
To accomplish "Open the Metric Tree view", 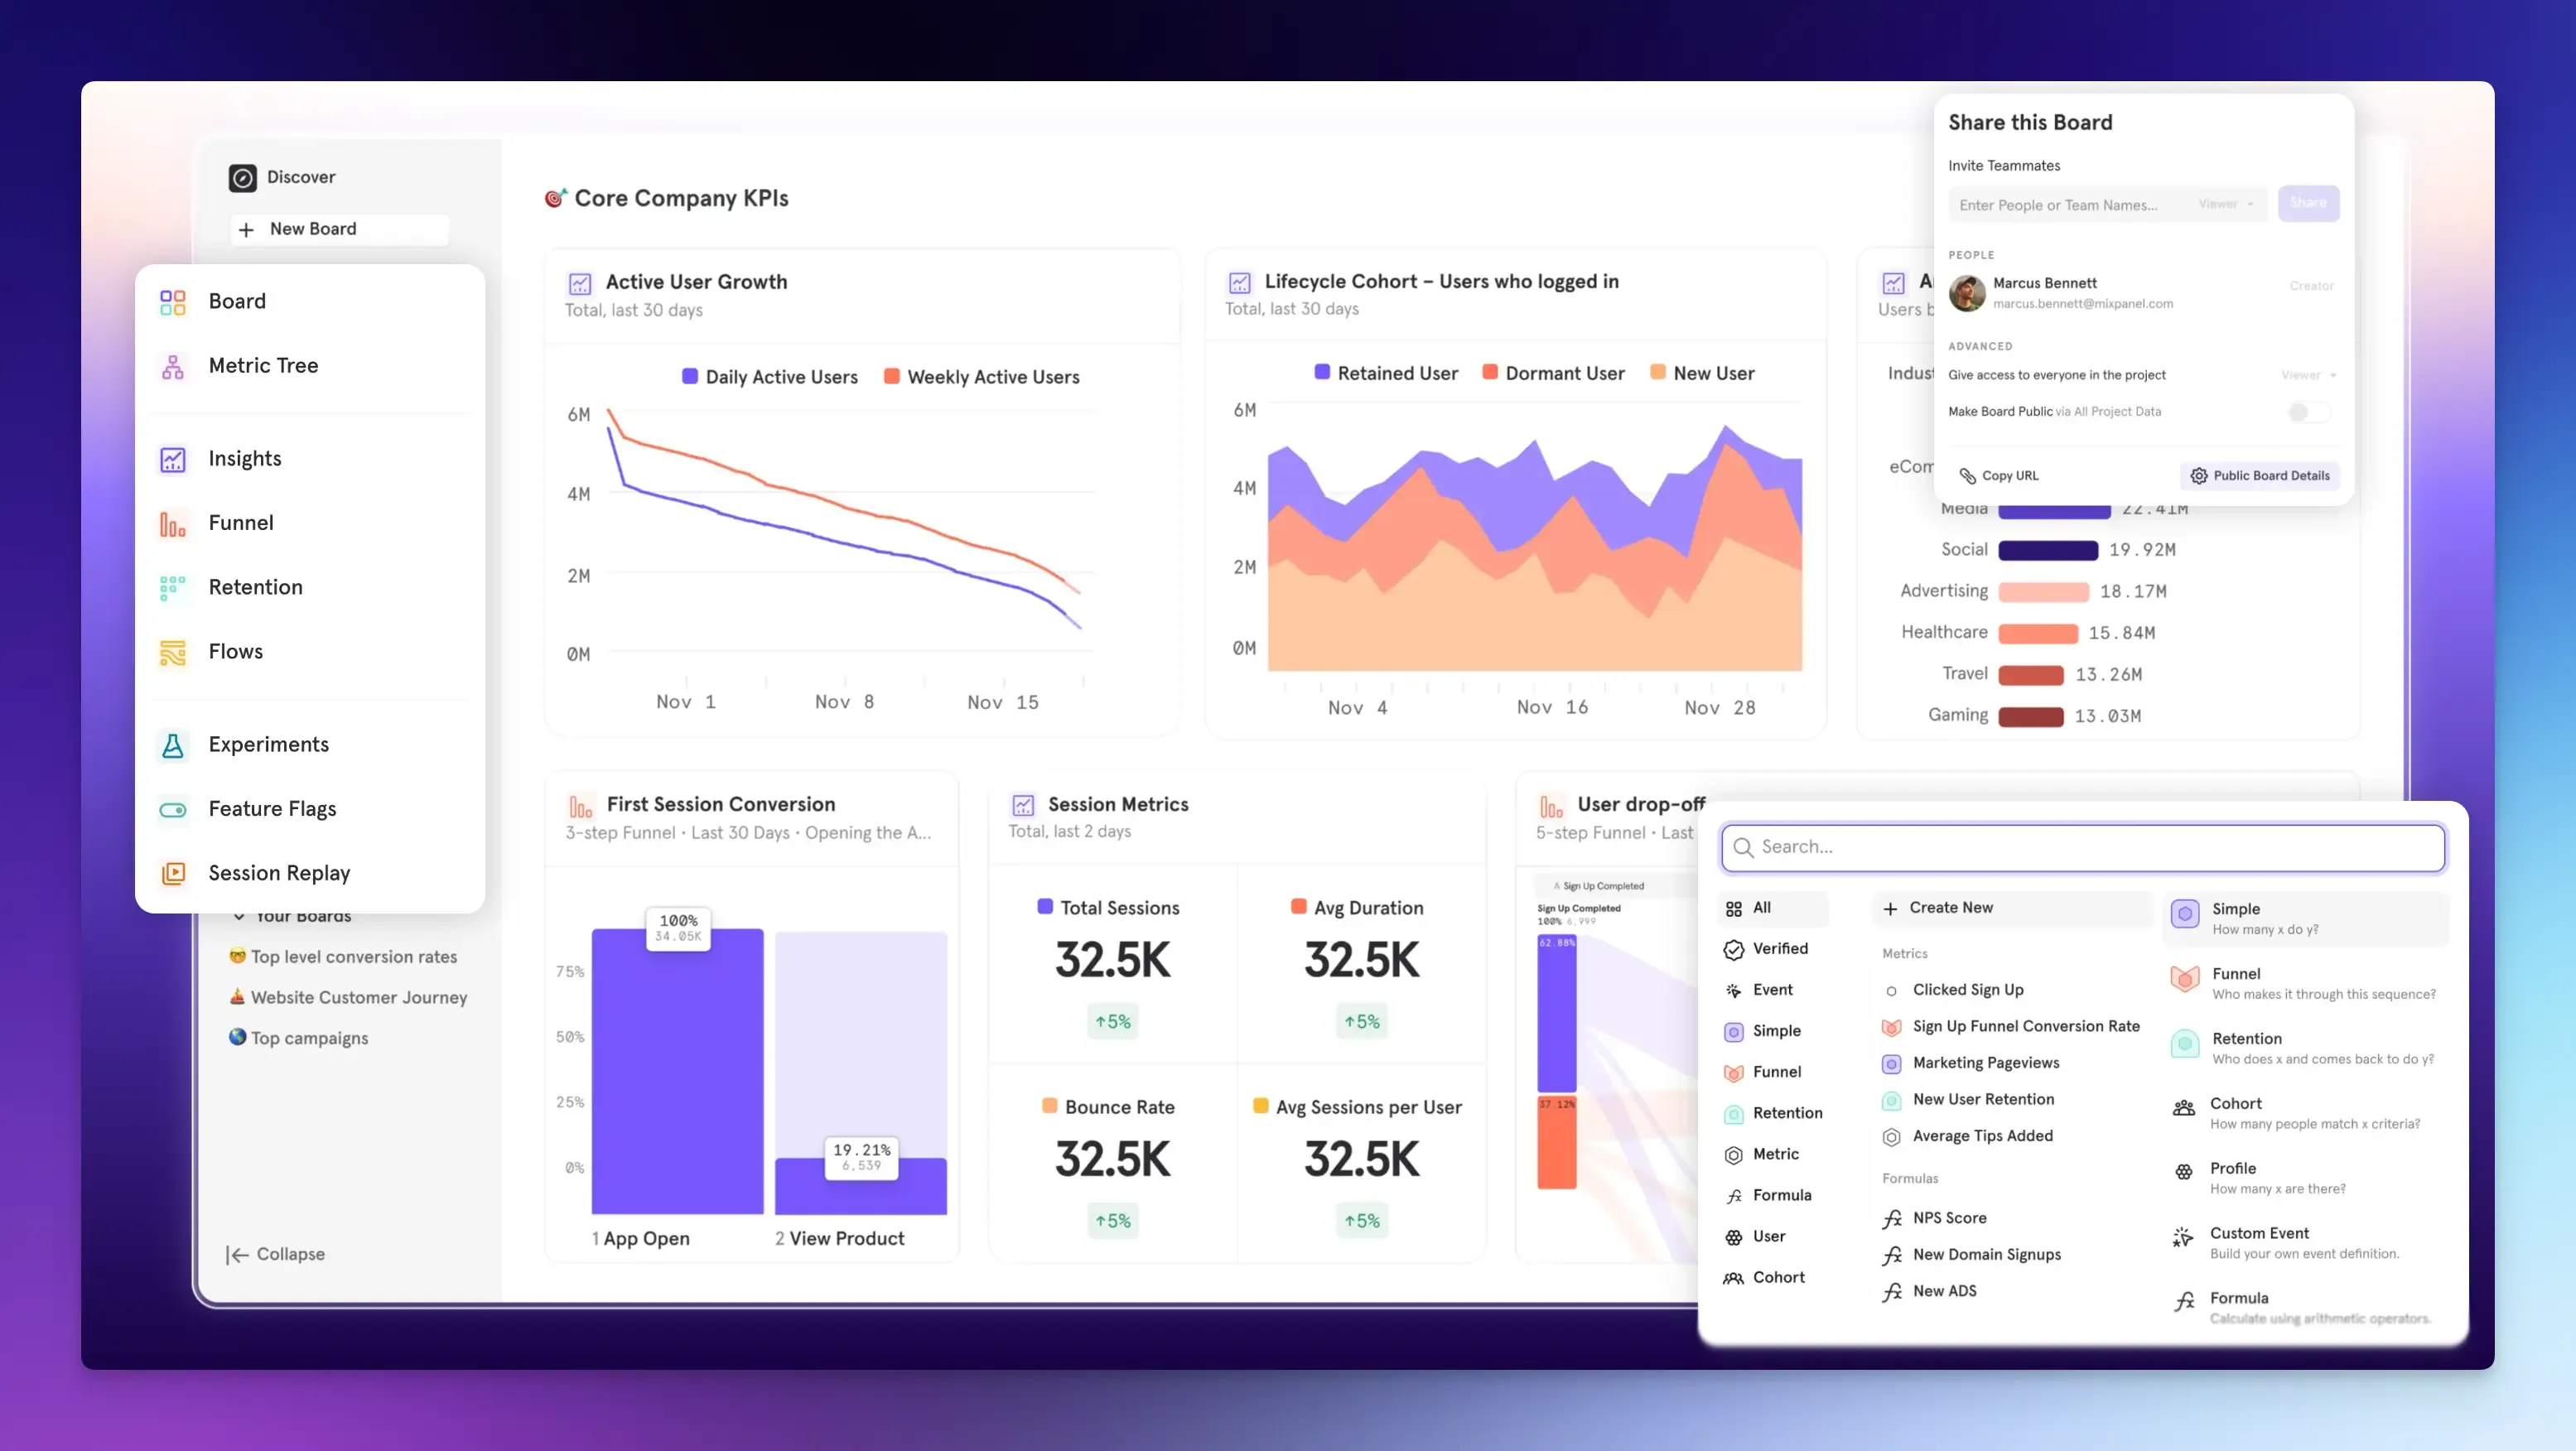I will (x=262, y=366).
